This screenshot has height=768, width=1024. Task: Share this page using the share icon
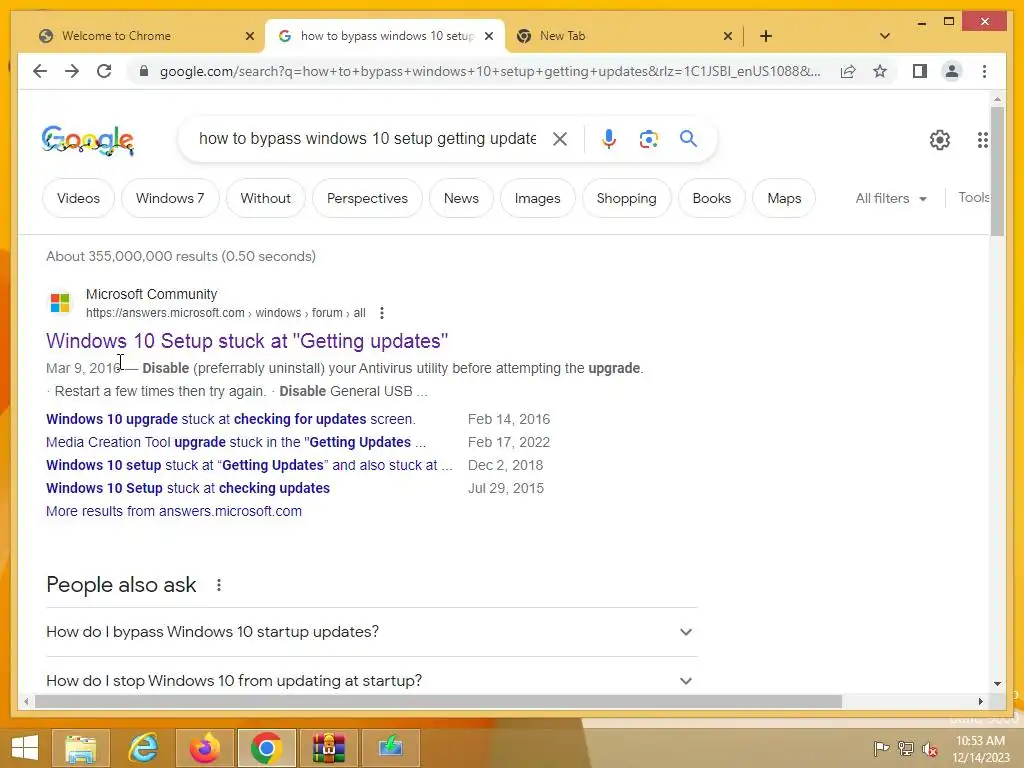[x=848, y=71]
